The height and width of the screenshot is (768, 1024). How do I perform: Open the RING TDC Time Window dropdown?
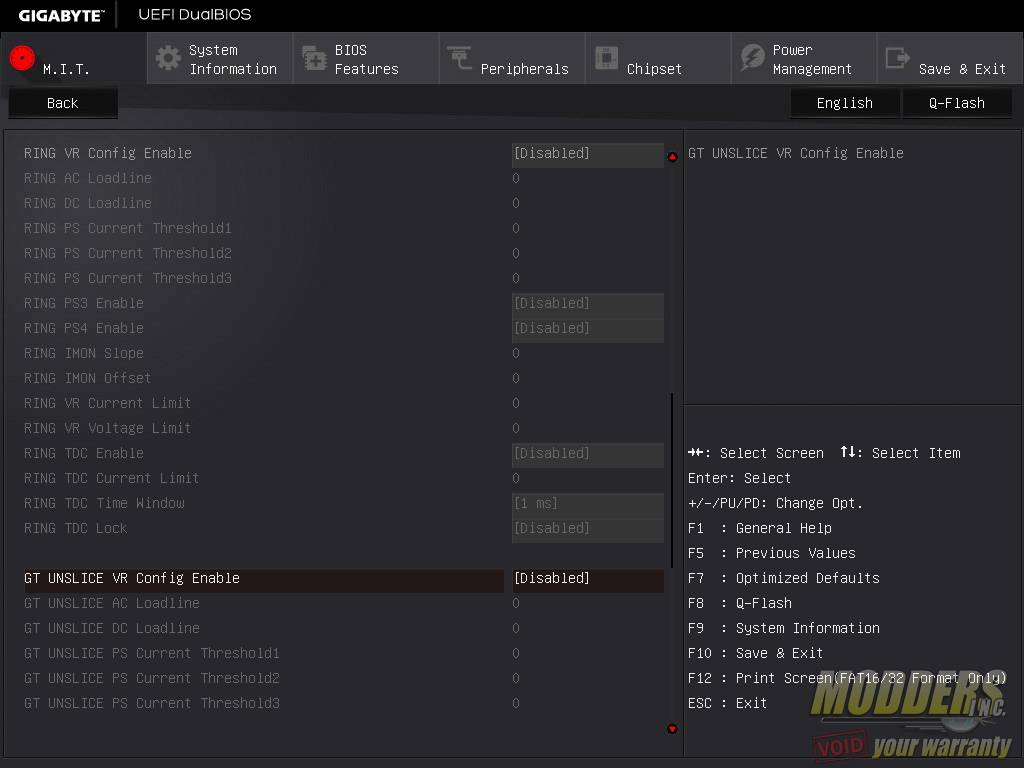[587, 503]
